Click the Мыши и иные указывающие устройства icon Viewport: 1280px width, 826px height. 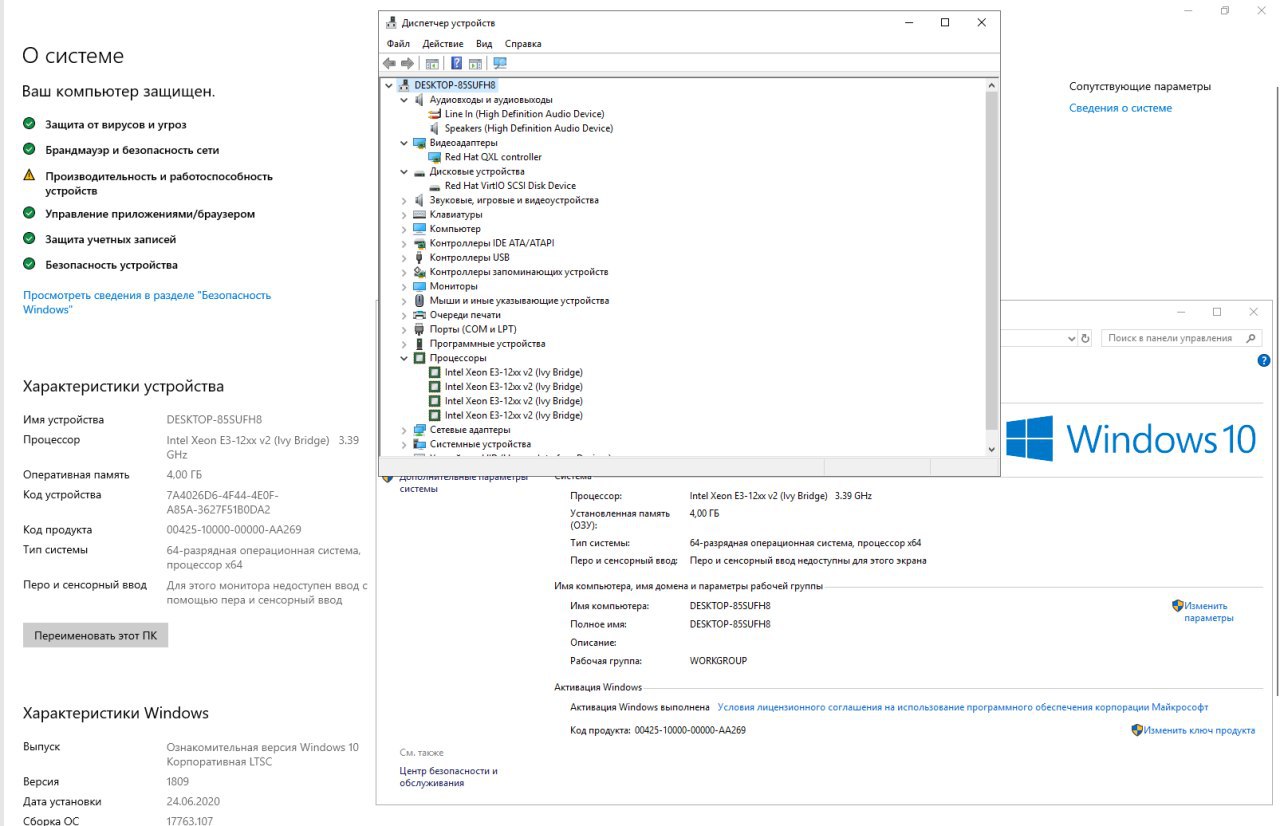[x=419, y=300]
